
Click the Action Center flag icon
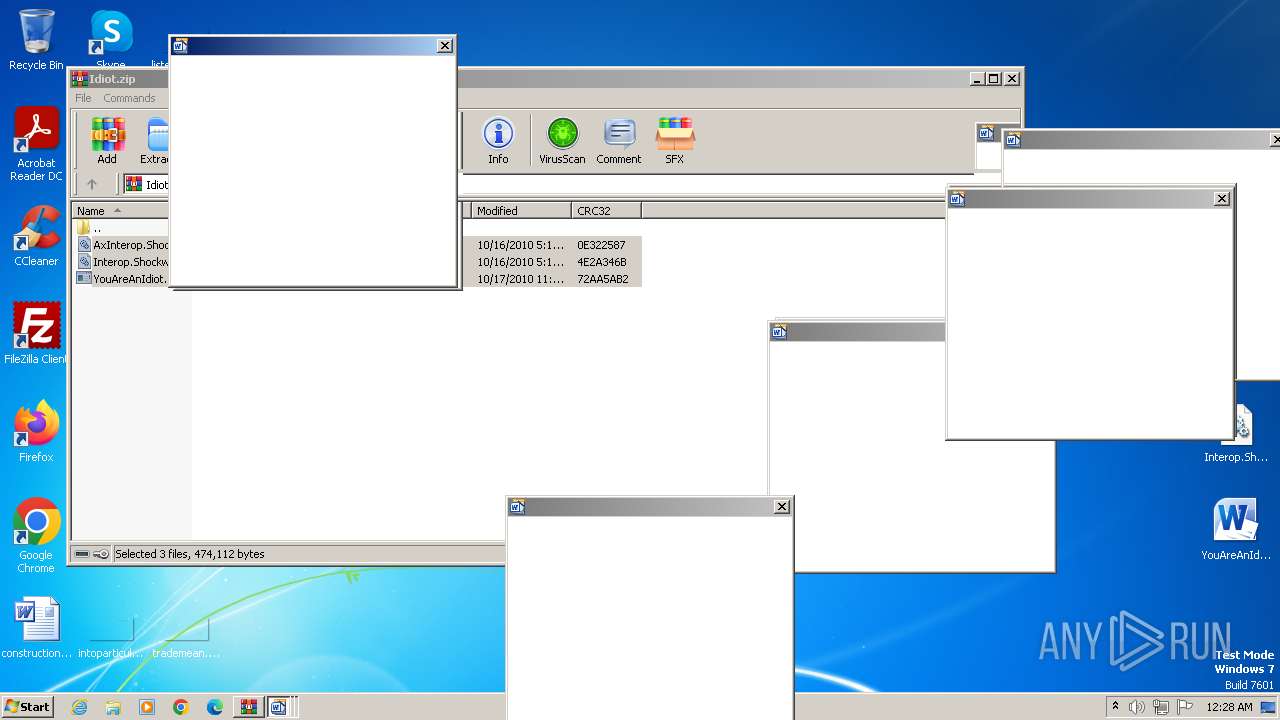1184,707
